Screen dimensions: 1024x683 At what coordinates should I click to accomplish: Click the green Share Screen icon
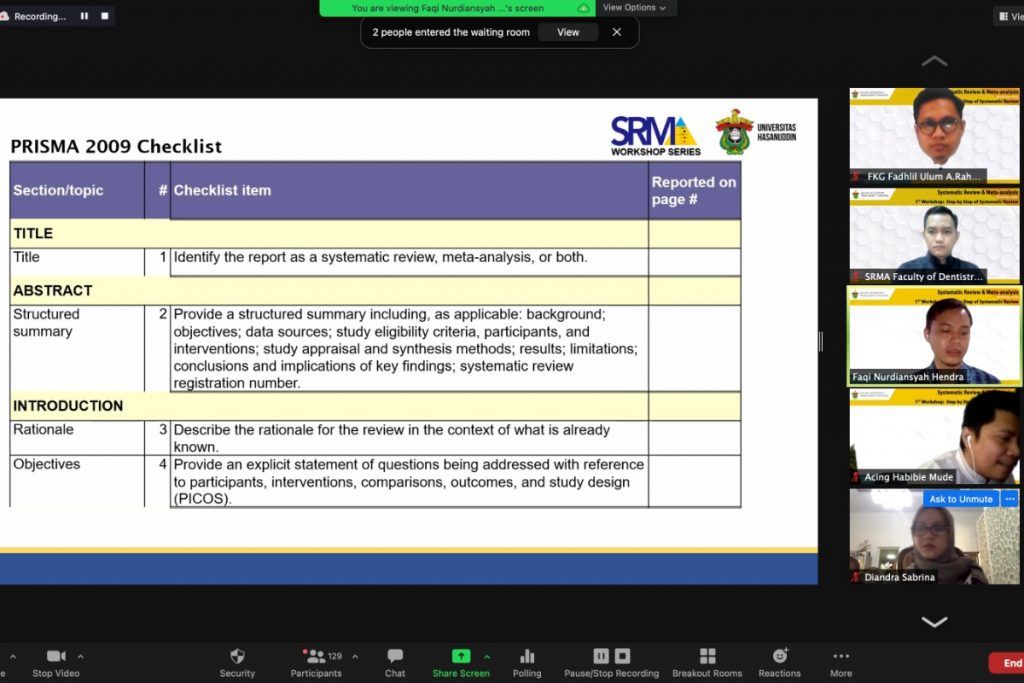point(460,655)
